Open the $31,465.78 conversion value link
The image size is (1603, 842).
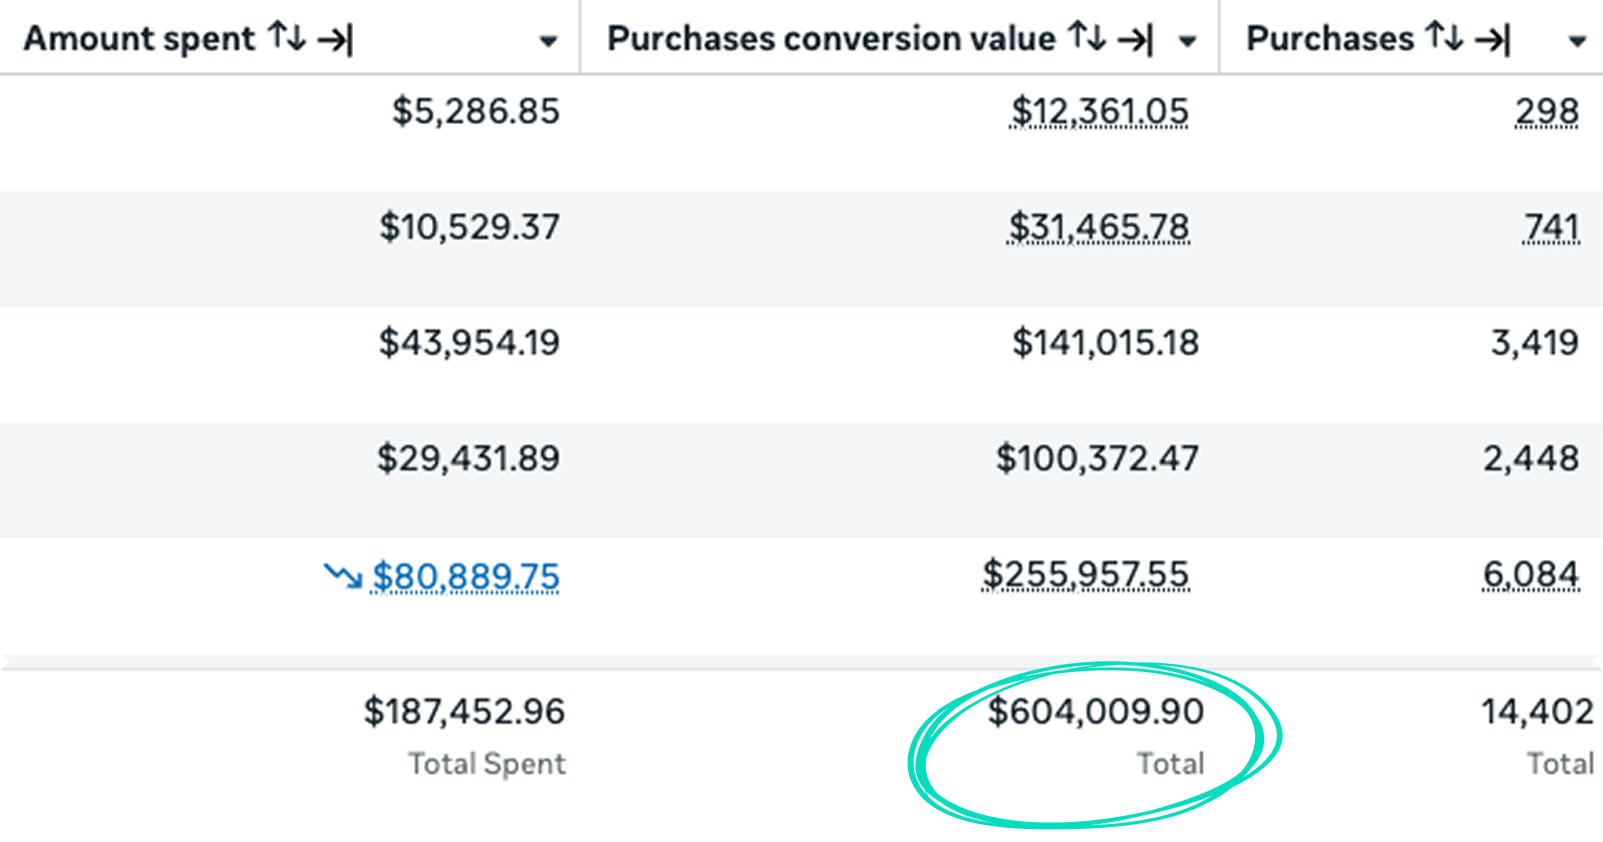point(1099,226)
